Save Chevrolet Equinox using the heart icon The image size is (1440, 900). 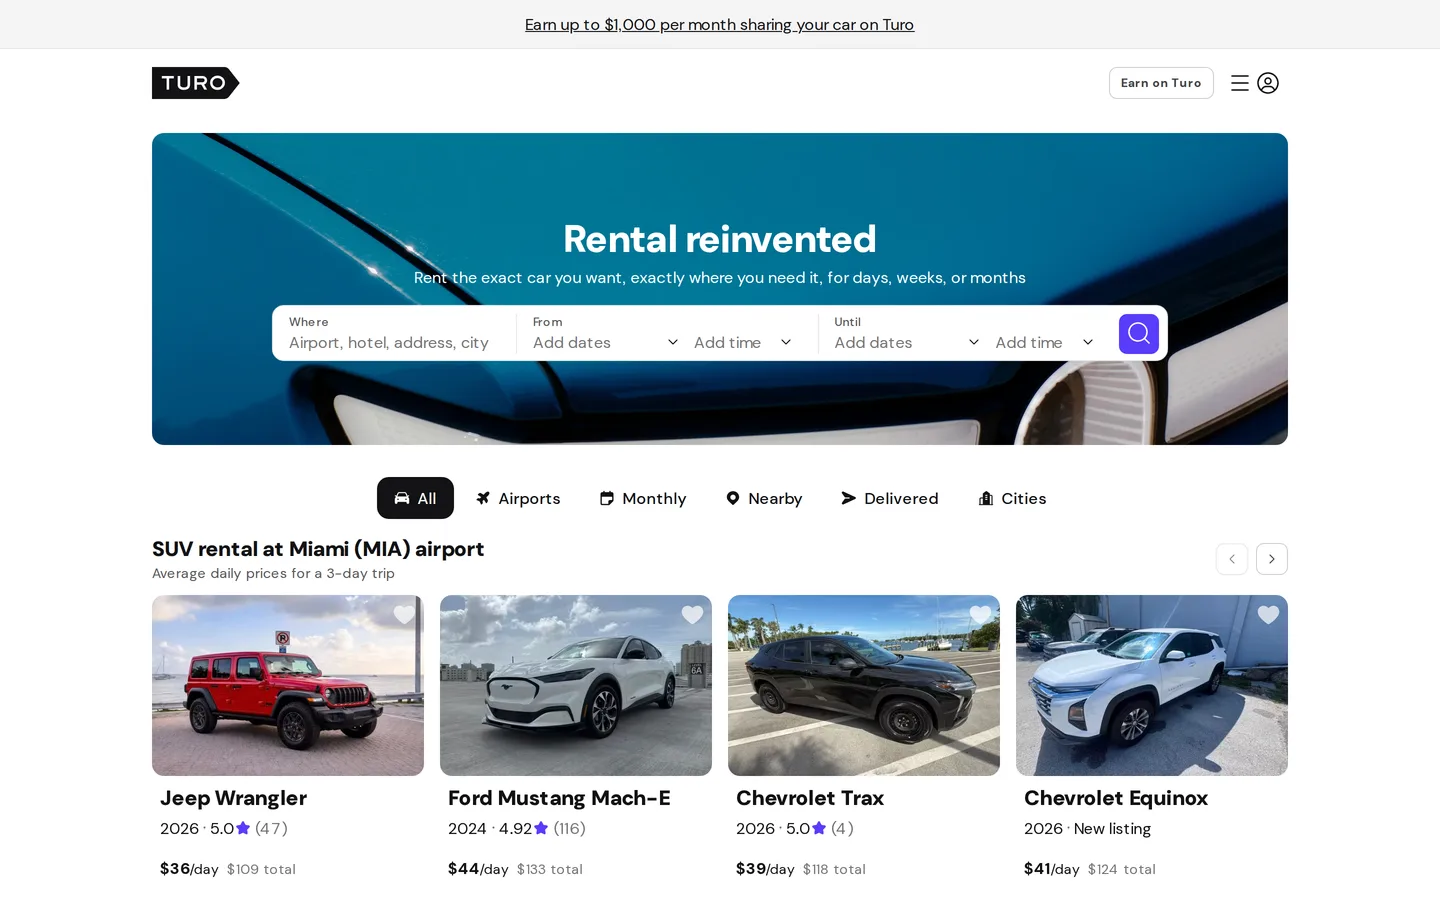click(x=1268, y=615)
